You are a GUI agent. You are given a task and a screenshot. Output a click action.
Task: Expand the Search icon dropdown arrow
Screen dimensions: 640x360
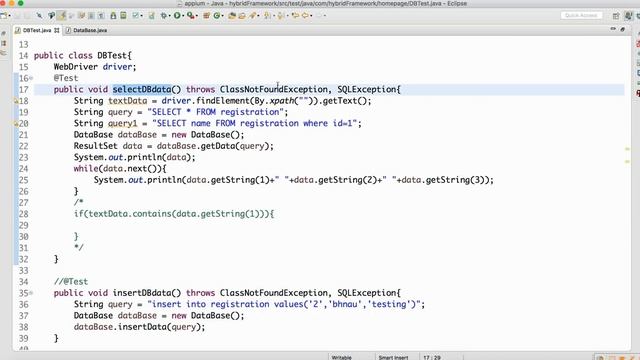(x=258, y=16)
